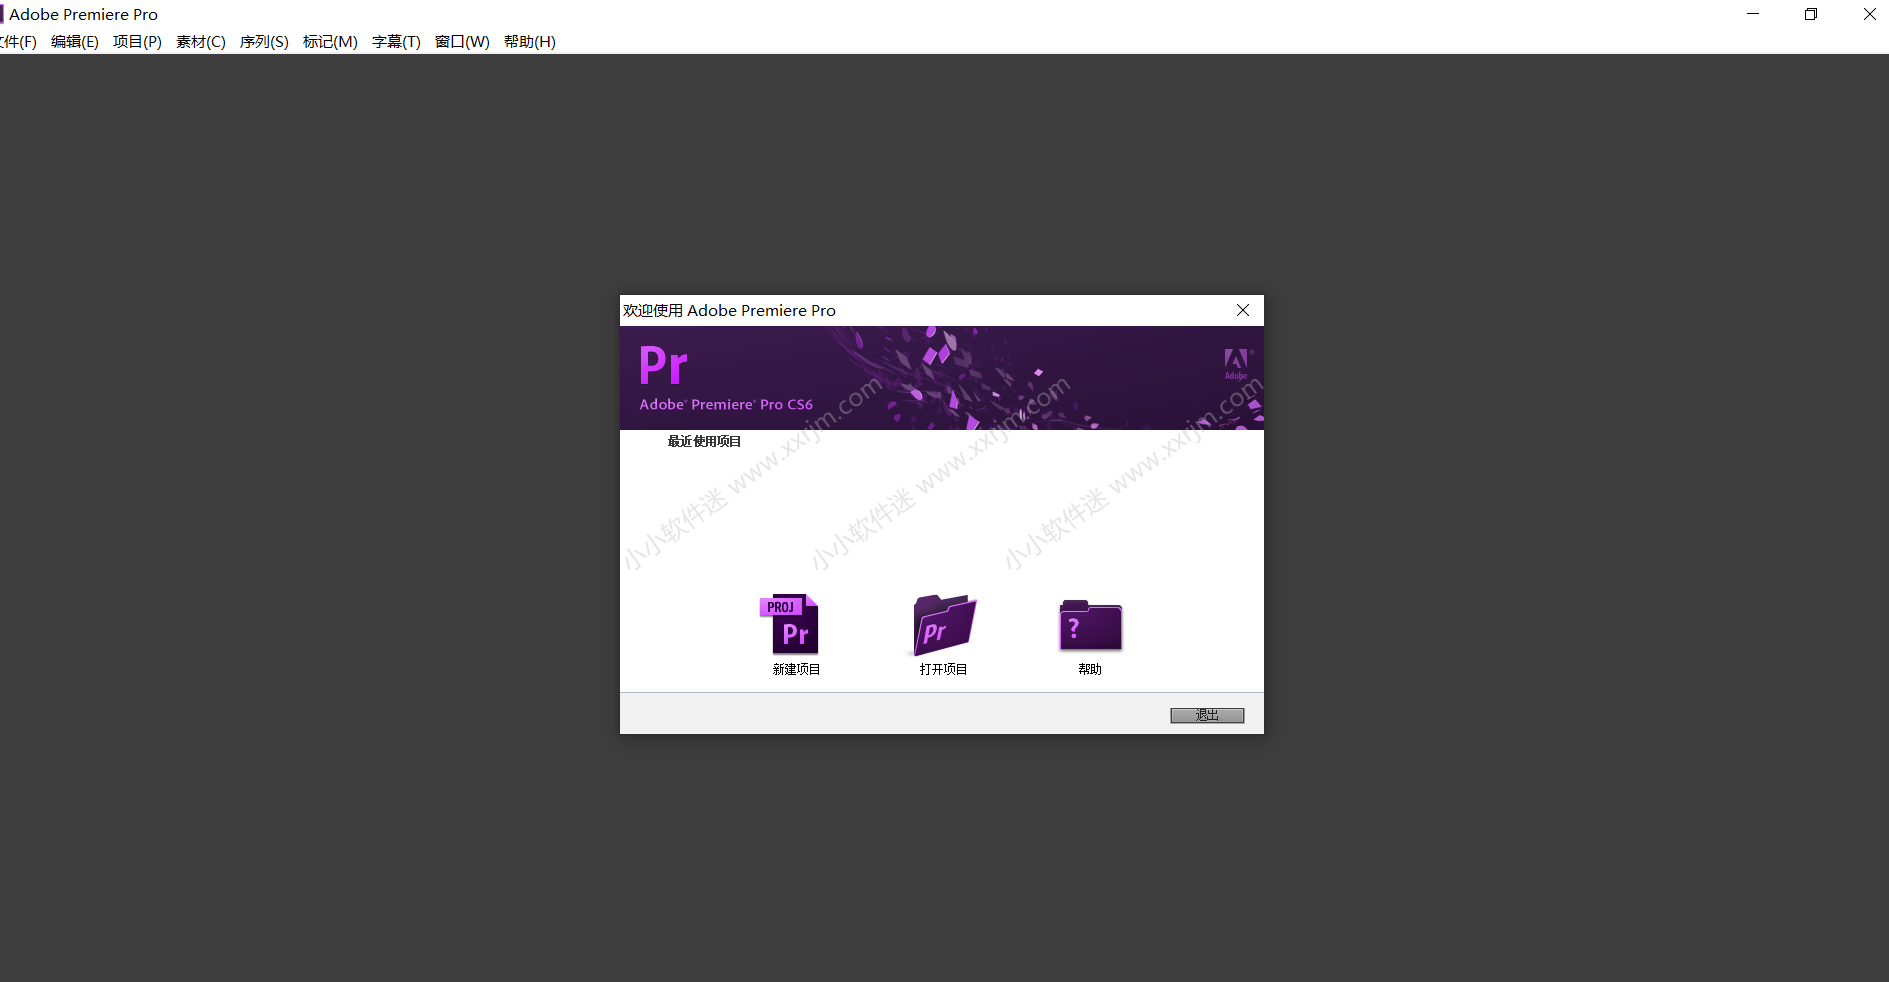
Task: Click the 退出 (Exit) button
Action: [1207, 715]
